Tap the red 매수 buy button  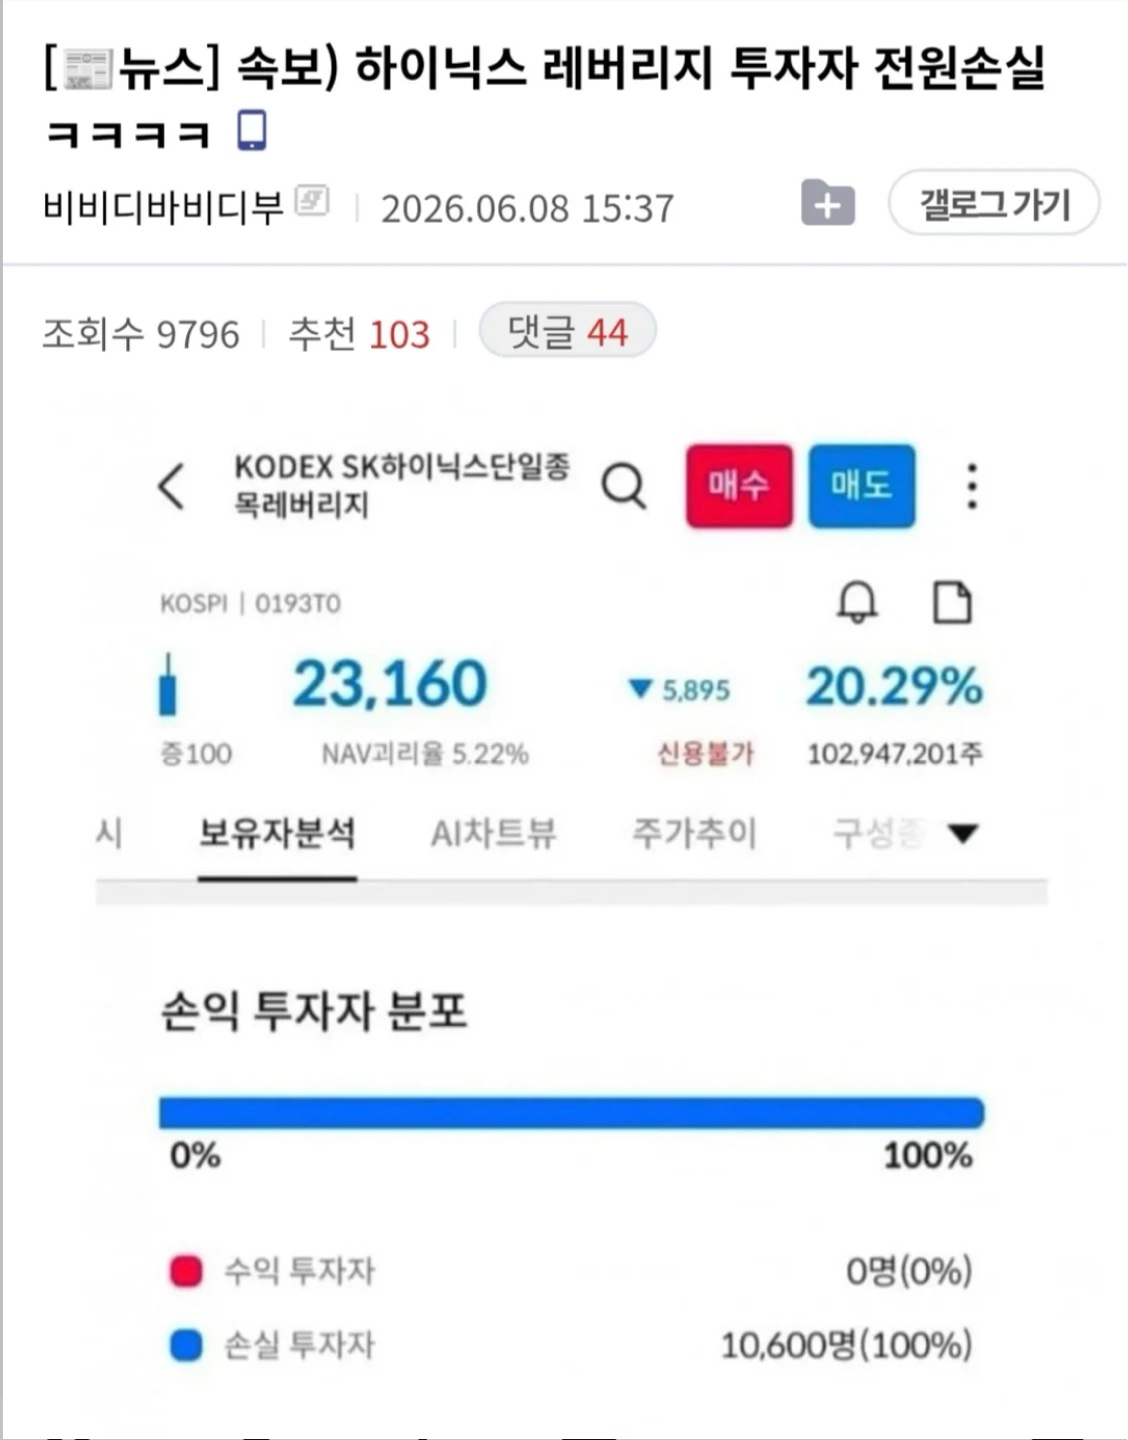coord(739,486)
